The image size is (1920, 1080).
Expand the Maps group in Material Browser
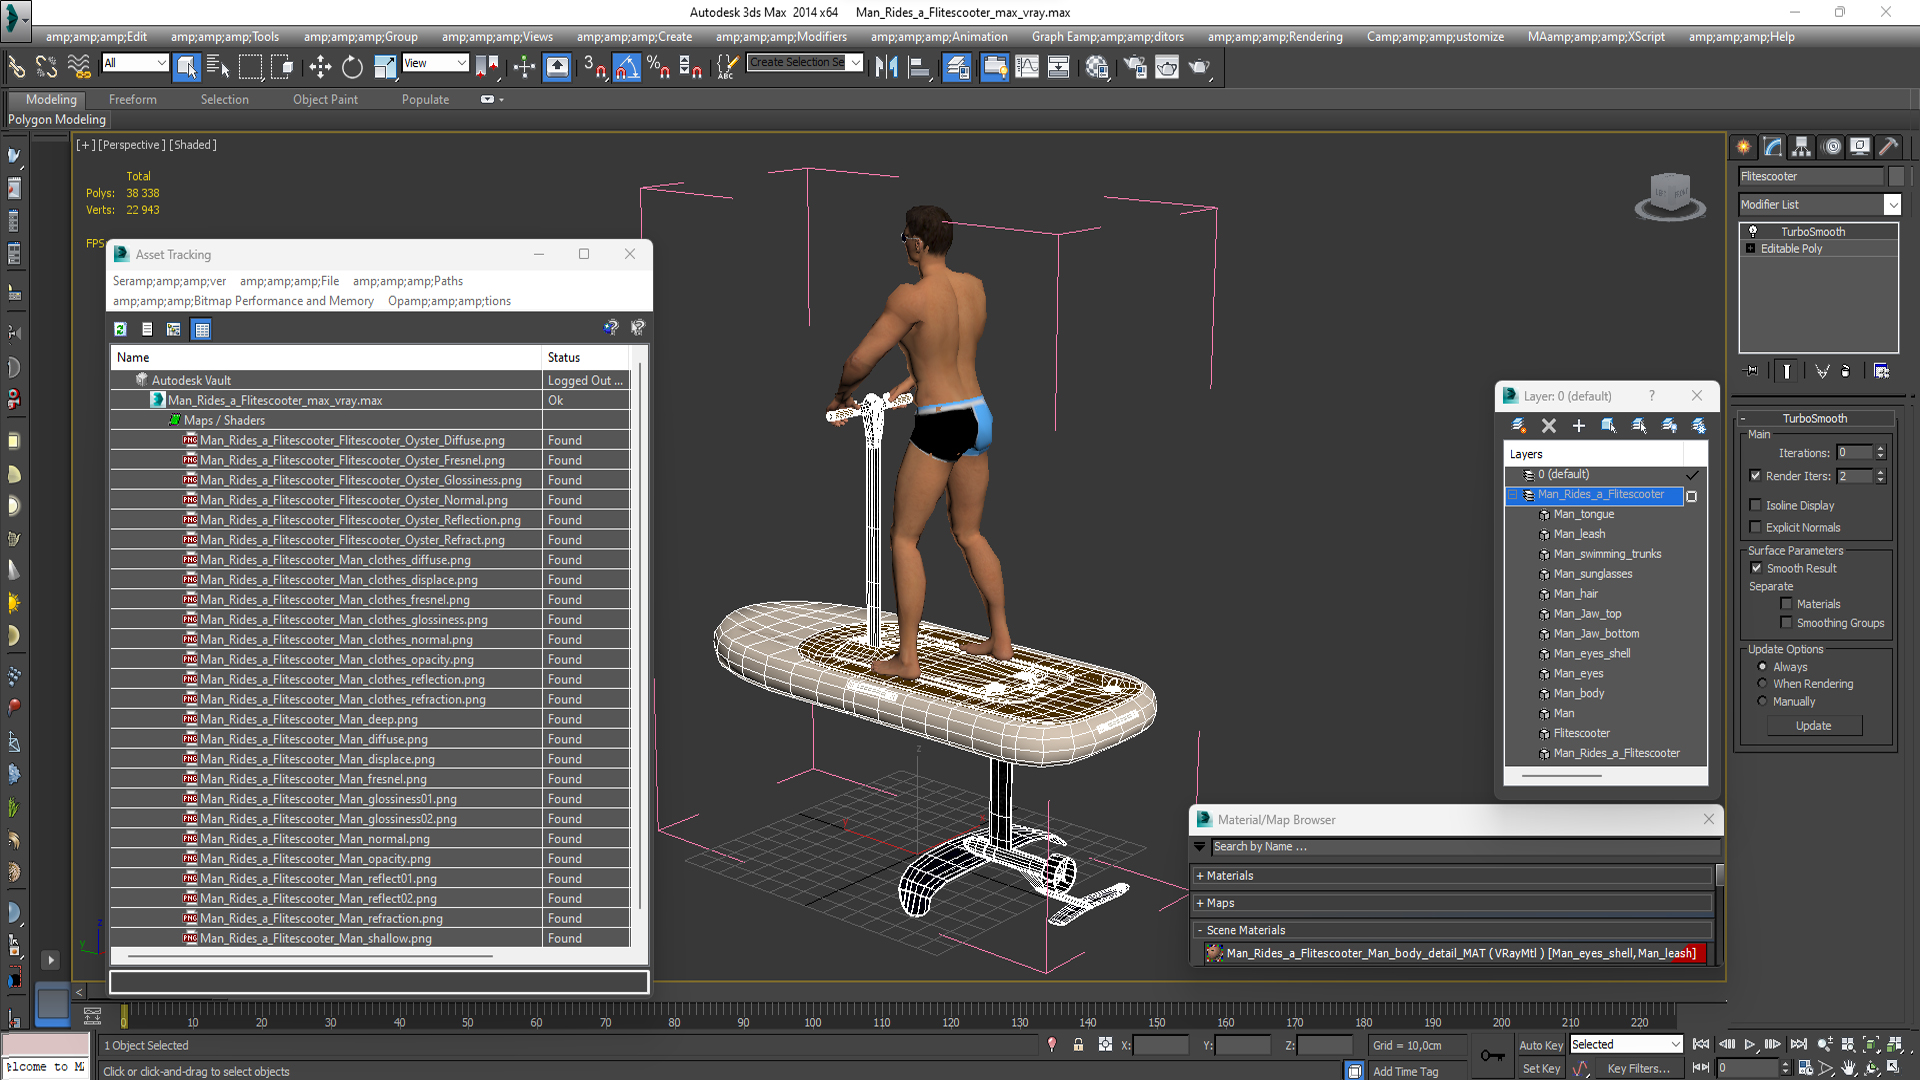tap(1200, 903)
